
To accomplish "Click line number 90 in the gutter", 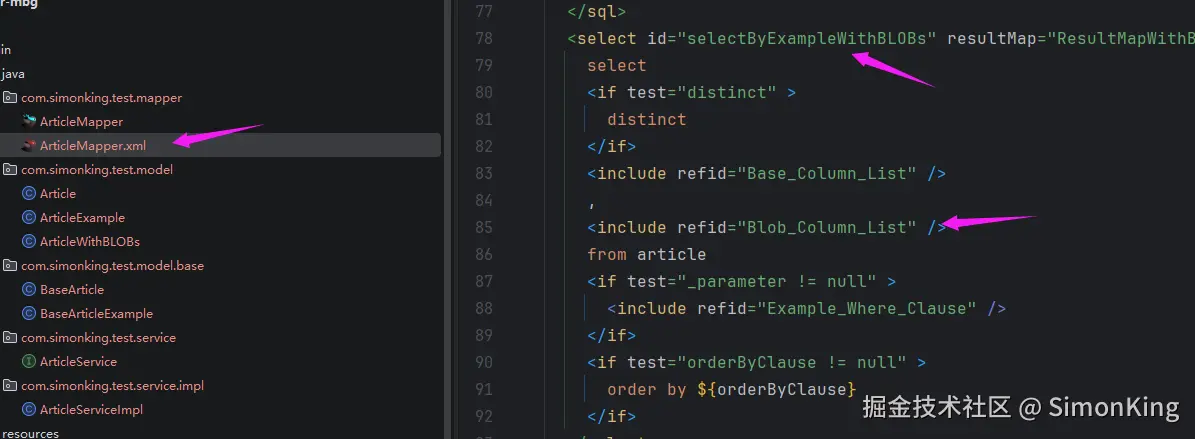I will 484,362.
